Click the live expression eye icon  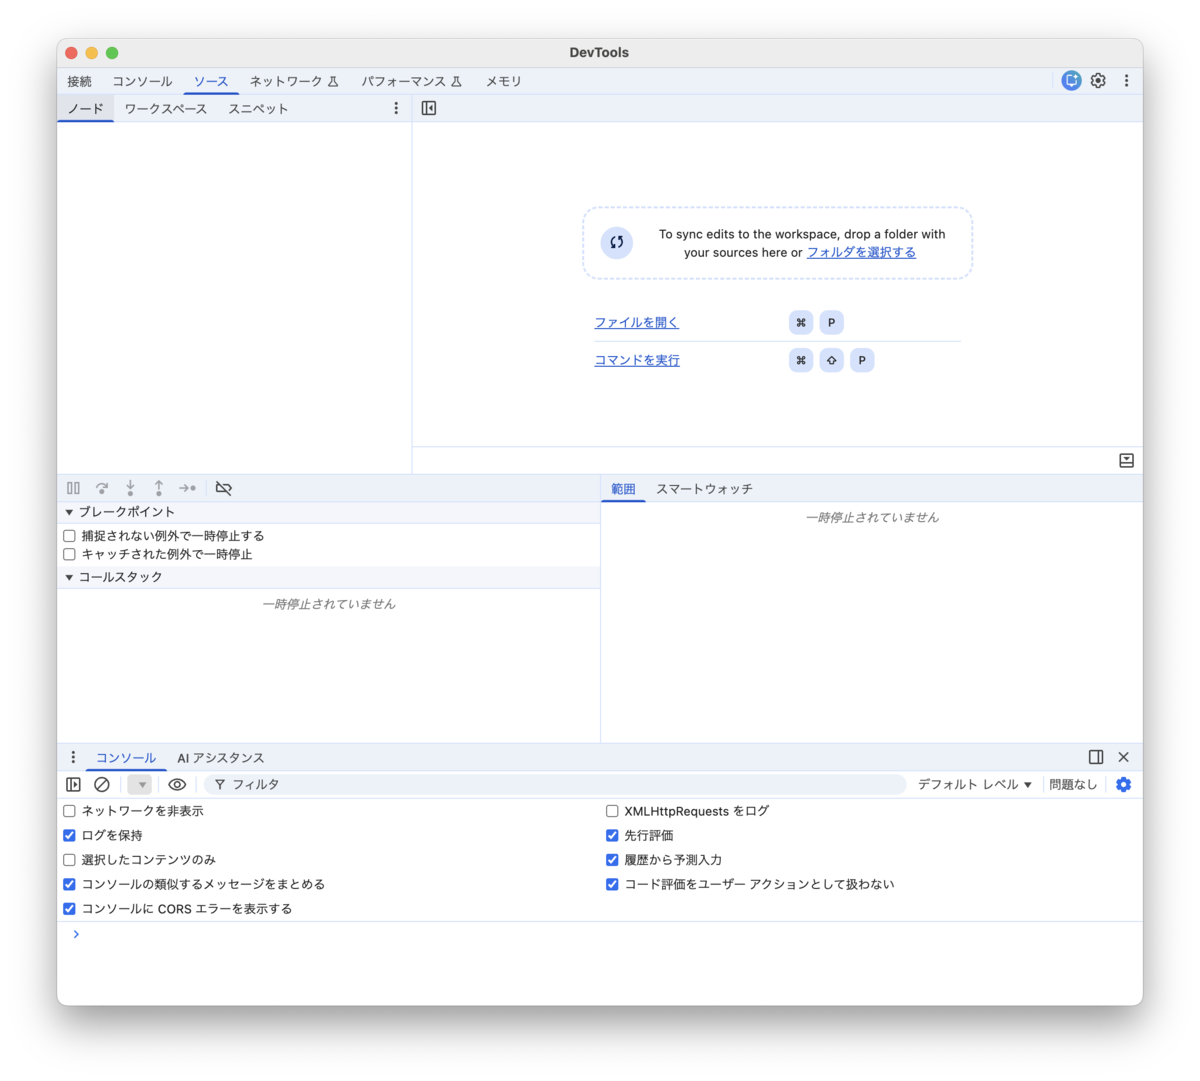click(x=177, y=785)
